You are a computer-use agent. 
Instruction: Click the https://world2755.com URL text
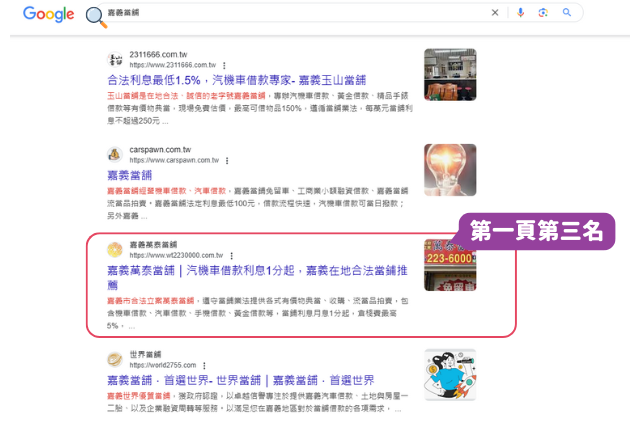coord(163,365)
